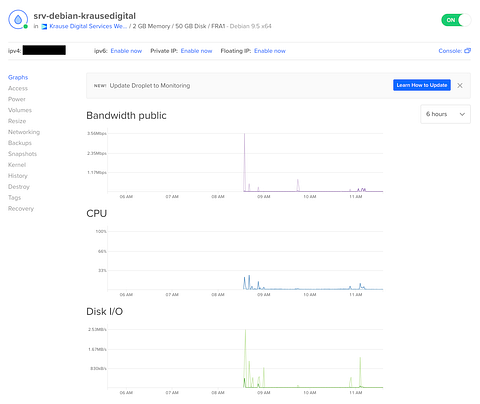This screenshot has height=404, width=480.
Task: Open the Snapshots section
Action: 22,154
